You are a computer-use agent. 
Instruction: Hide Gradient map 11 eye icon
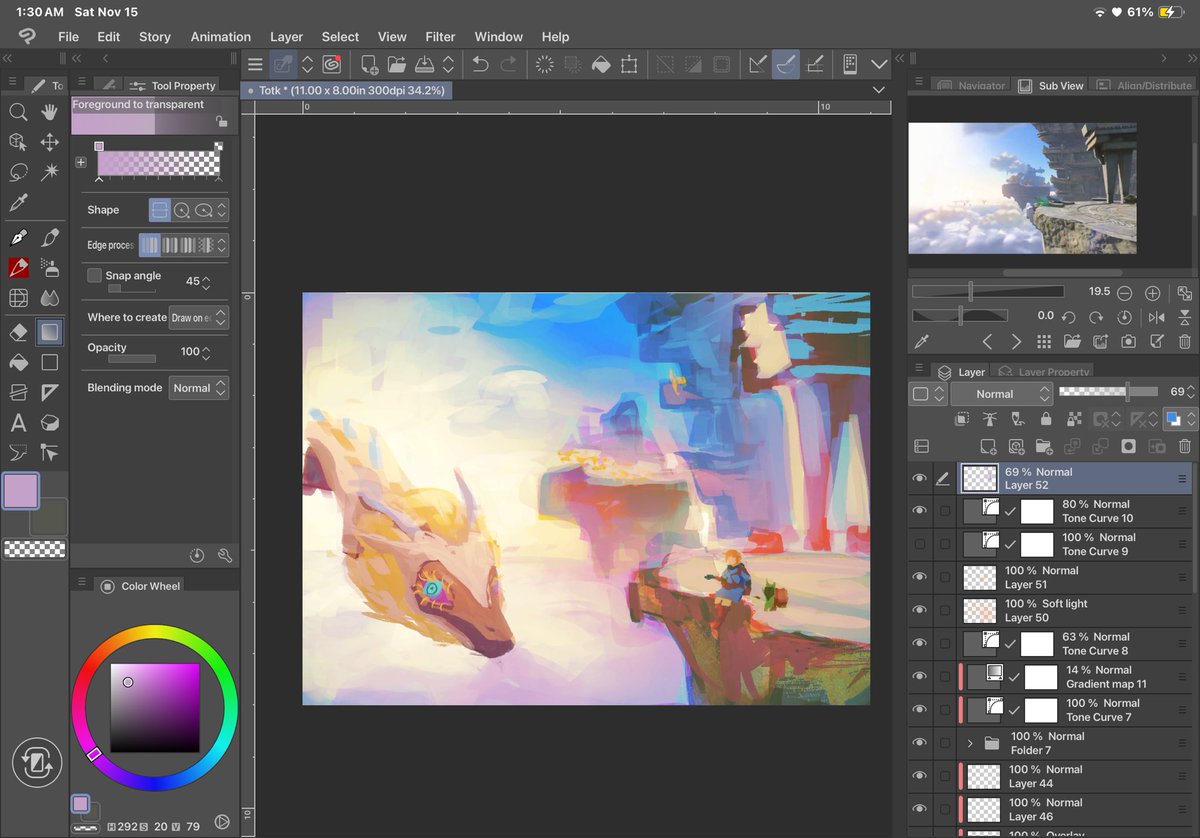click(x=919, y=676)
